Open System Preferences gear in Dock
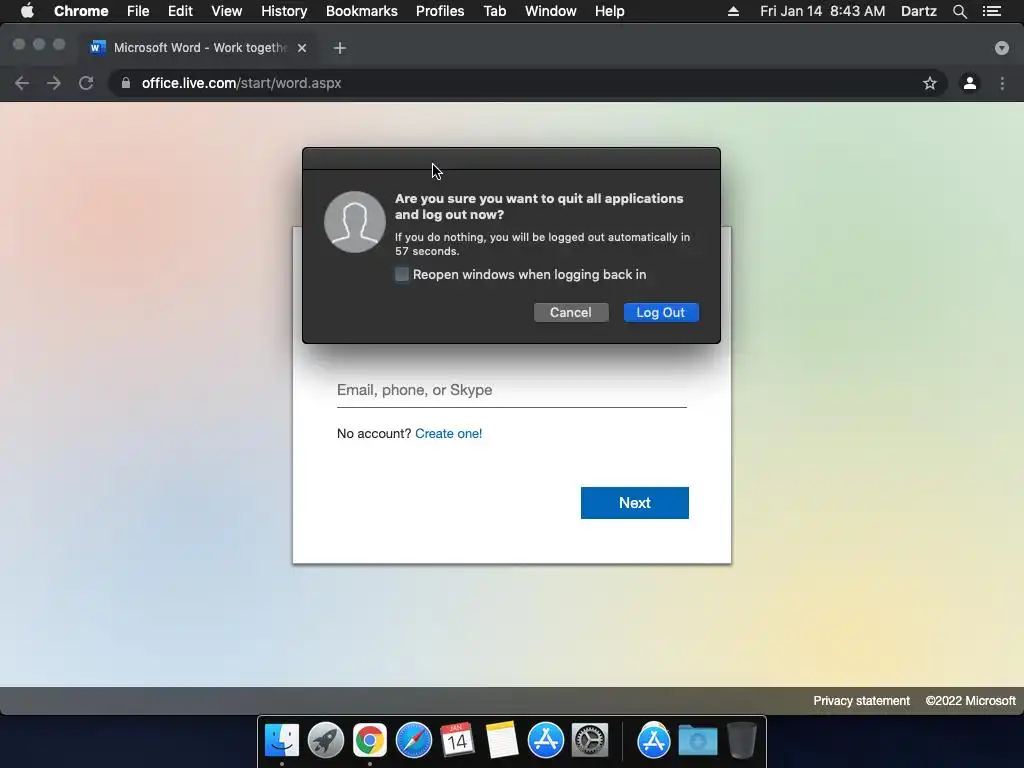 coord(590,741)
